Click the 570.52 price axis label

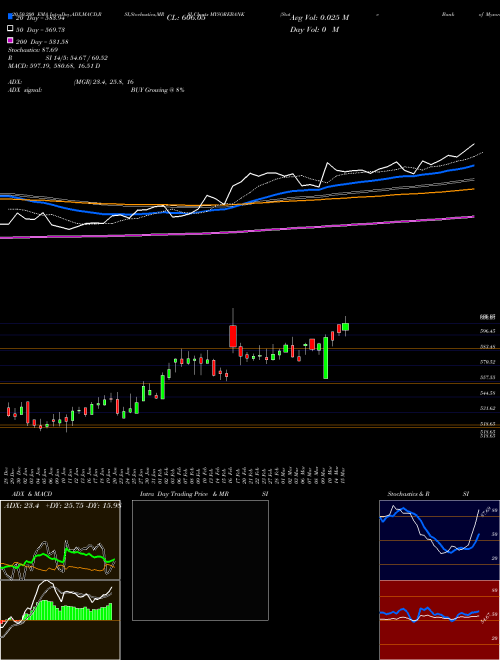coord(487,362)
